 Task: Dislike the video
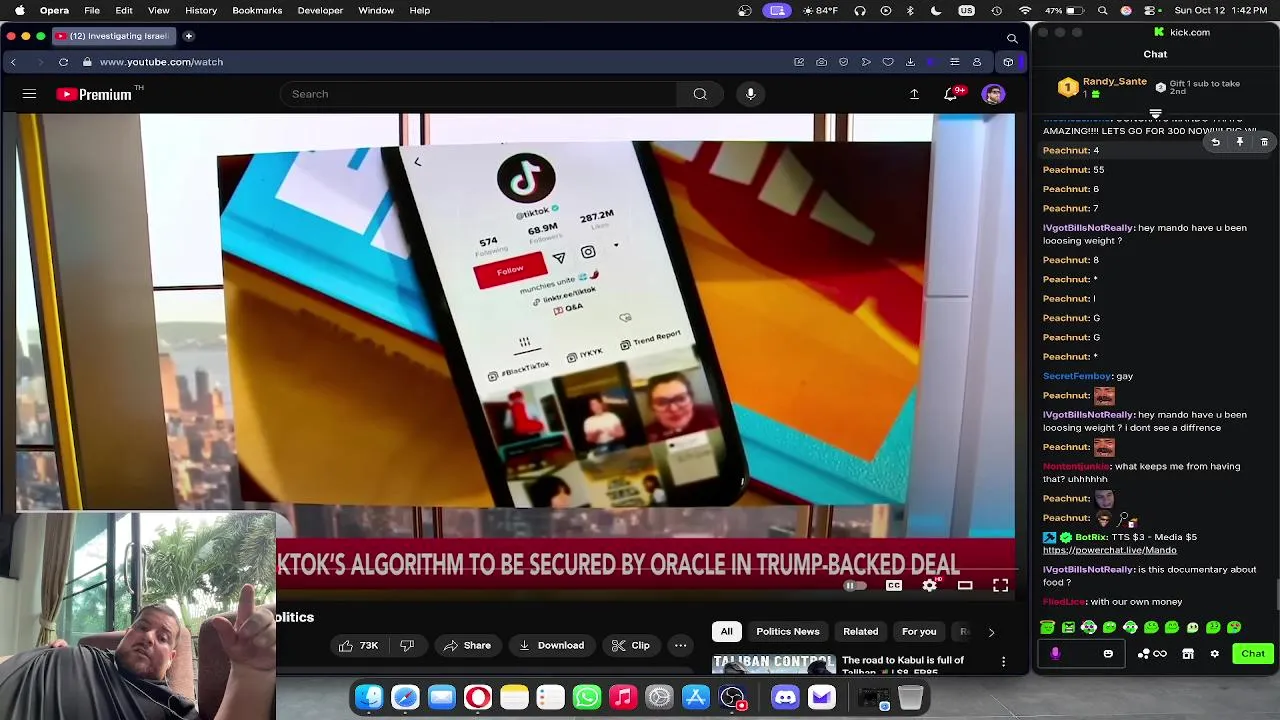(407, 646)
